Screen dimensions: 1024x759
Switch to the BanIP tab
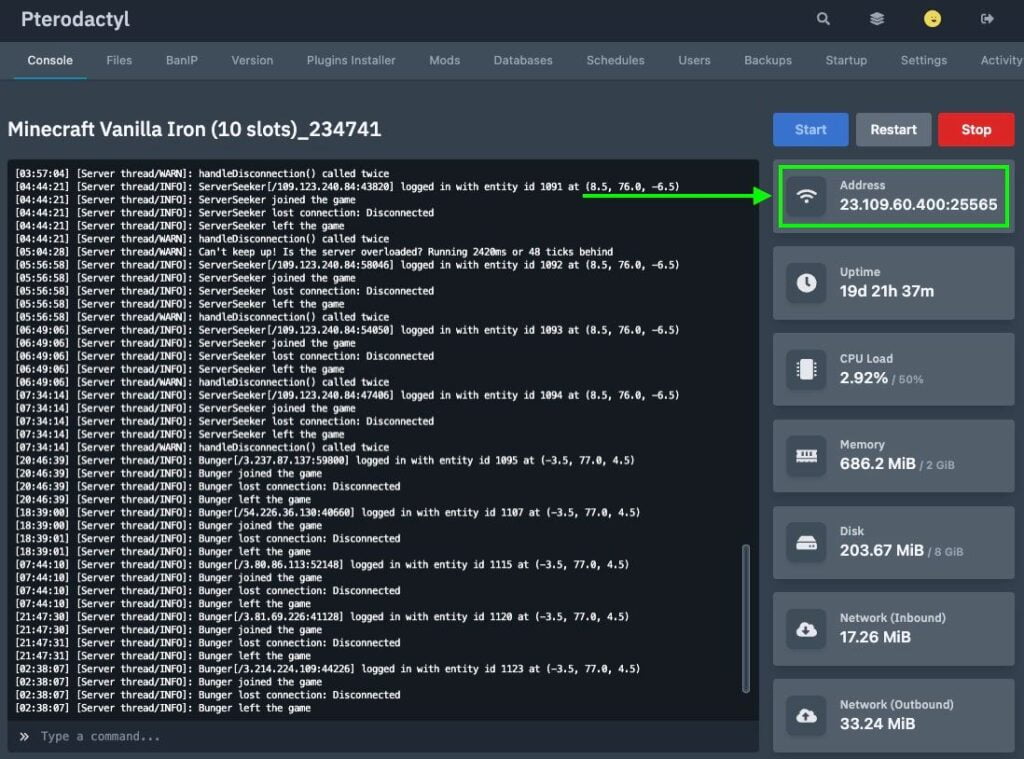pos(181,60)
